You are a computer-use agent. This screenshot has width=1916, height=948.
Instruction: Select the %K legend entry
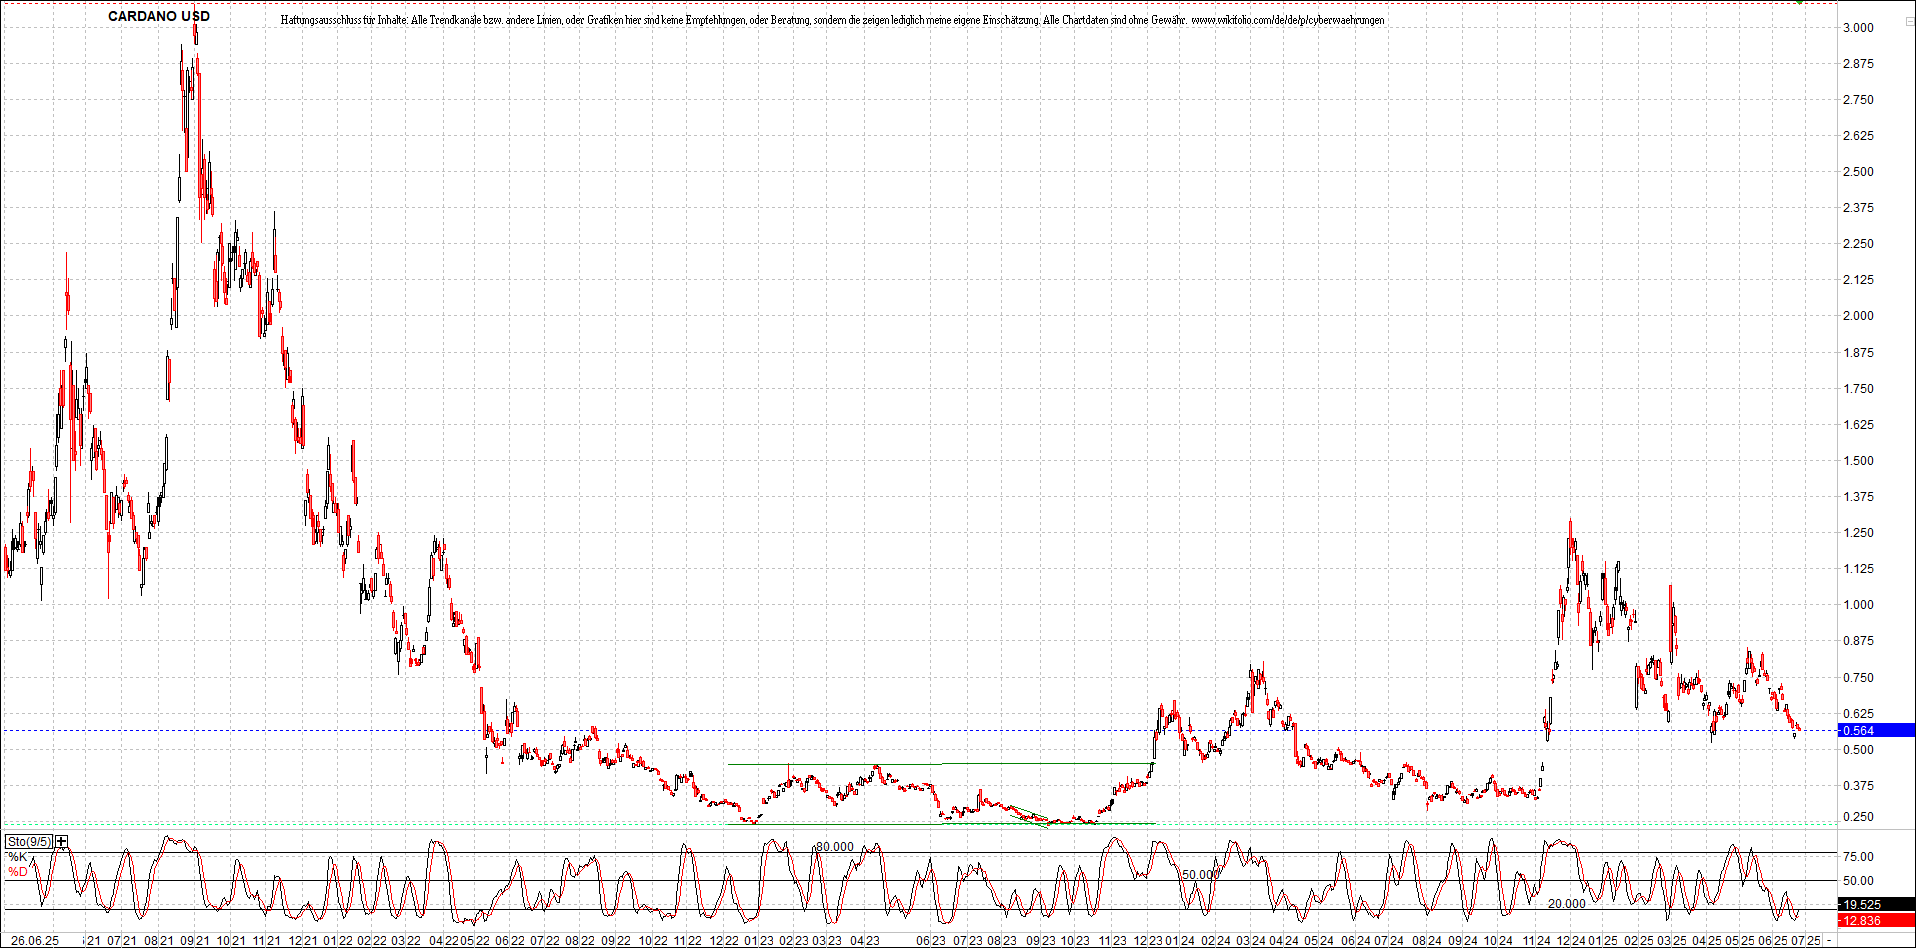(x=17, y=856)
